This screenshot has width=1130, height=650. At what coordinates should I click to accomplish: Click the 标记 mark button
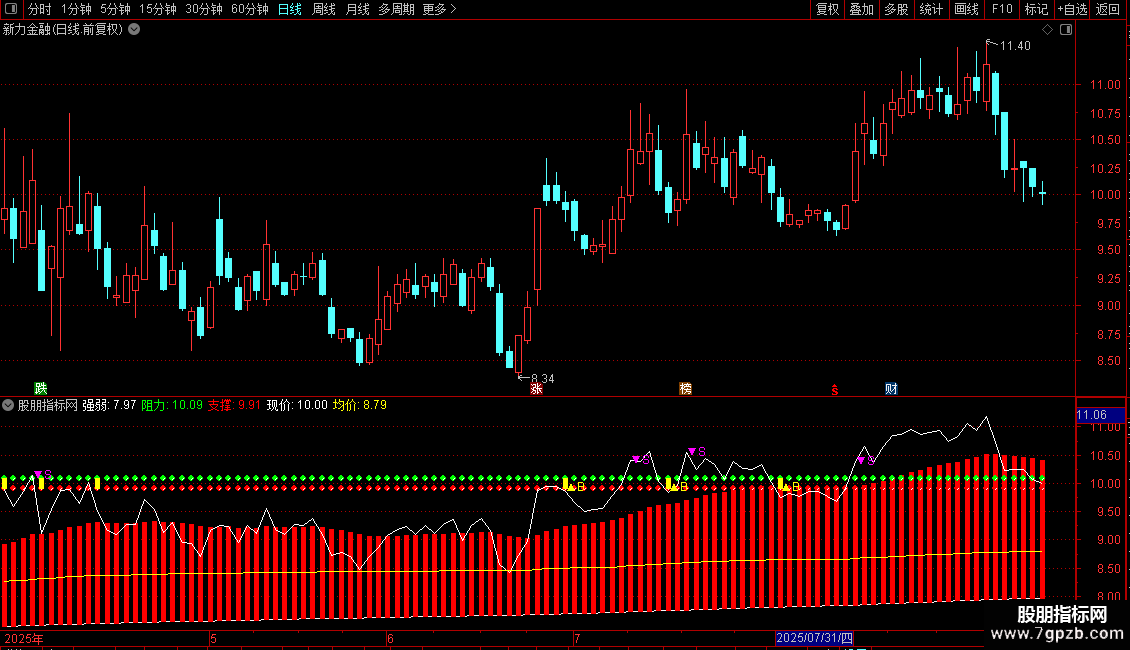point(1036,9)
